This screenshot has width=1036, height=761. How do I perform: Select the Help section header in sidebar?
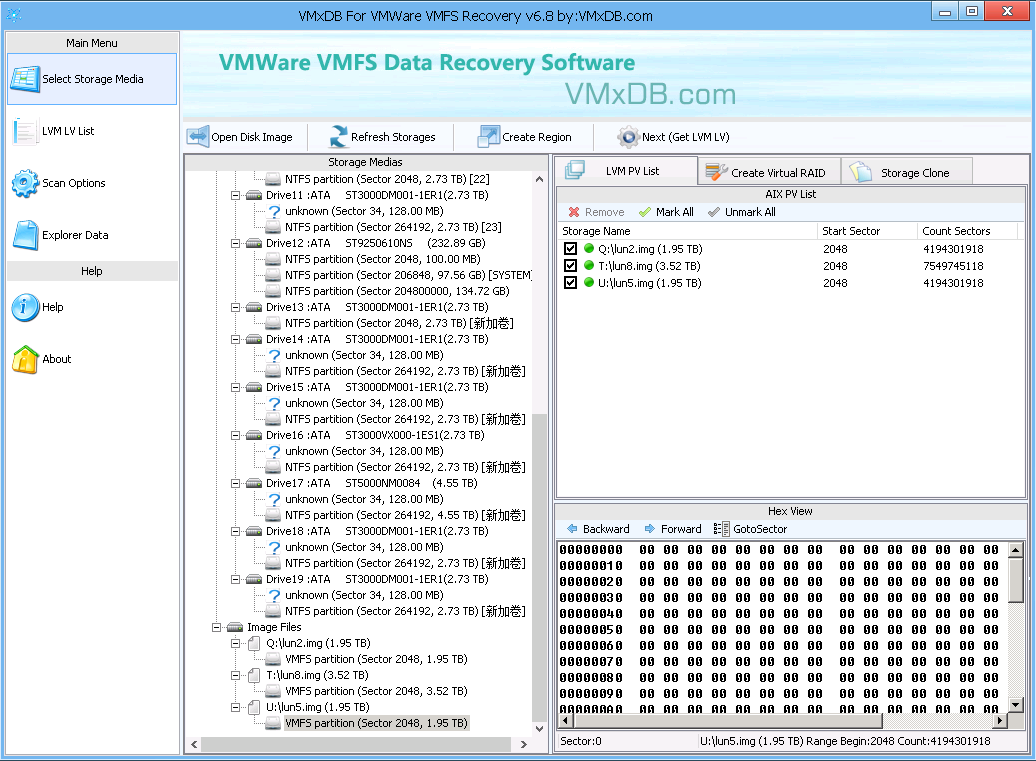(92, 272)
